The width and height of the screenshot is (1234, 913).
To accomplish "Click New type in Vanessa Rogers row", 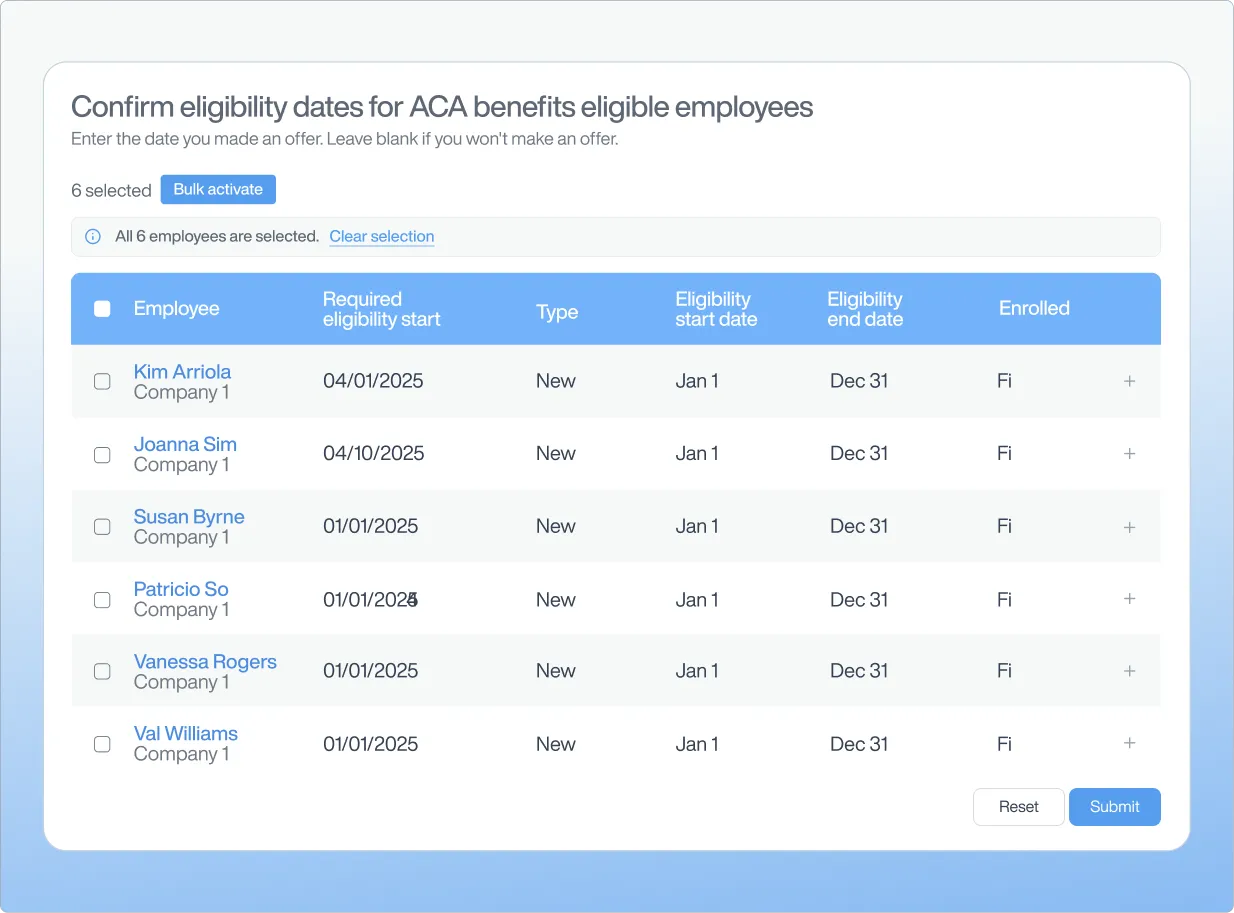I will tap(556, 671).
